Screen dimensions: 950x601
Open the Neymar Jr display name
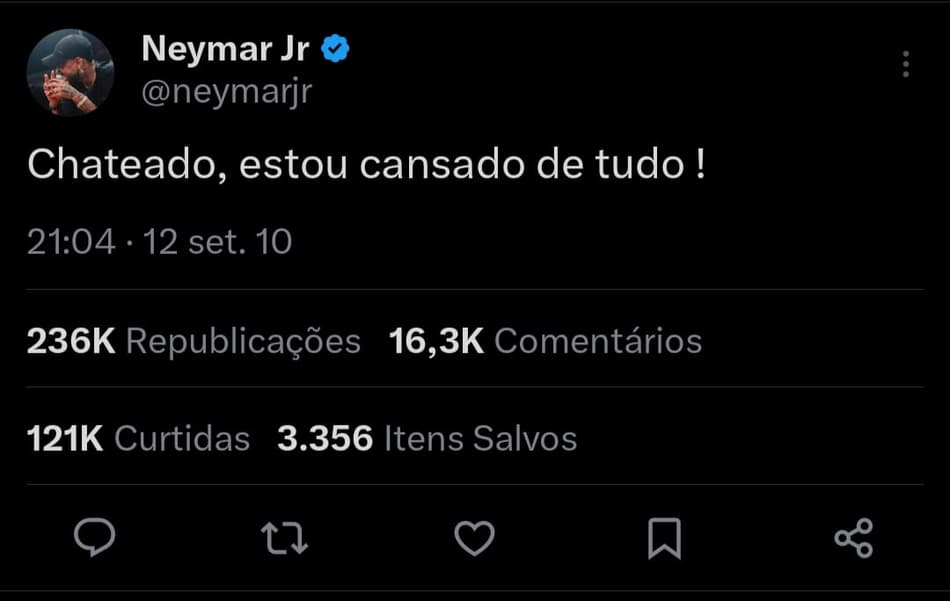(225, 48)
